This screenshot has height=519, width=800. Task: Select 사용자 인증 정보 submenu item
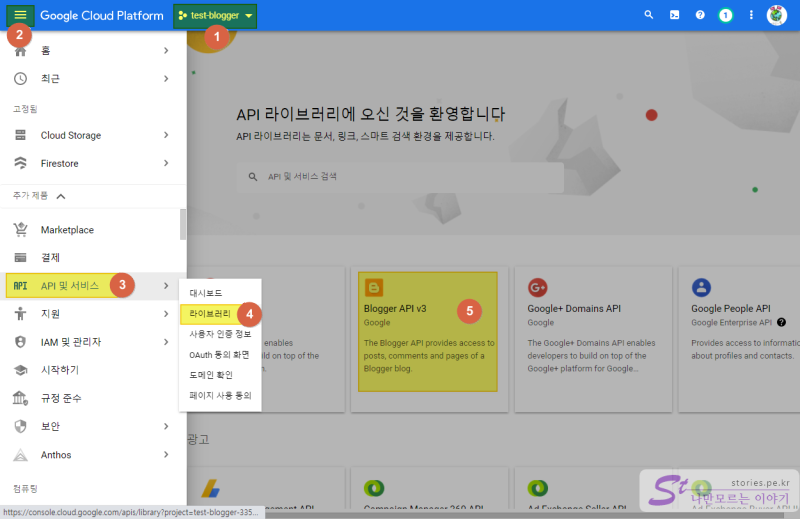pyautogui.click(x=220, y=334)
